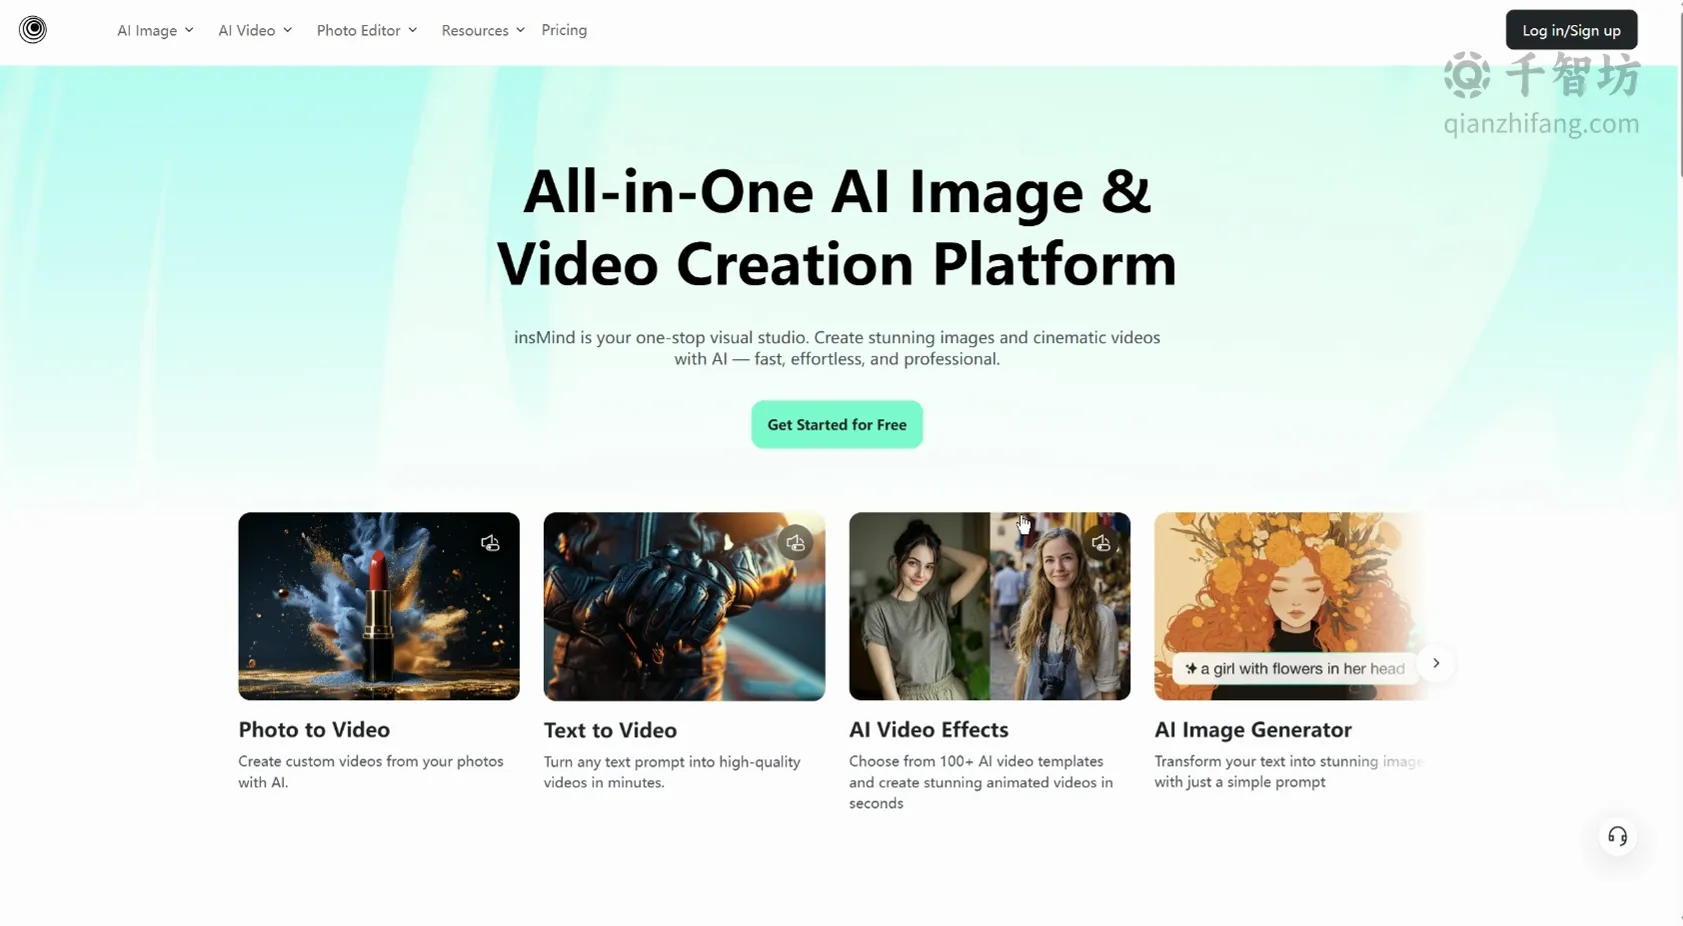Click the "All-in-One AI Image & Video Creation Platform" headline
The height and width of the screenshot is (926, 1683).
tap(837, 227)
